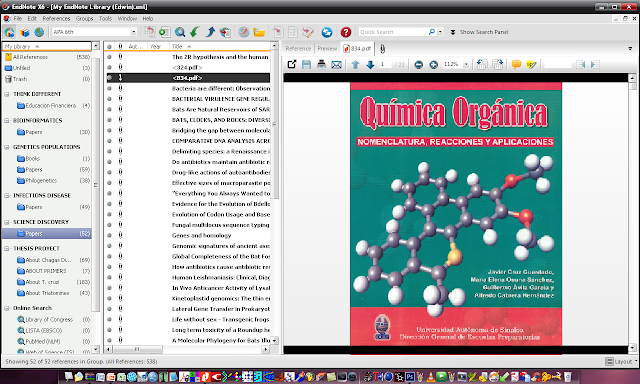Rotate PDF clockwise icon
This screenshot has width=640, height=384.
point(498,64)
